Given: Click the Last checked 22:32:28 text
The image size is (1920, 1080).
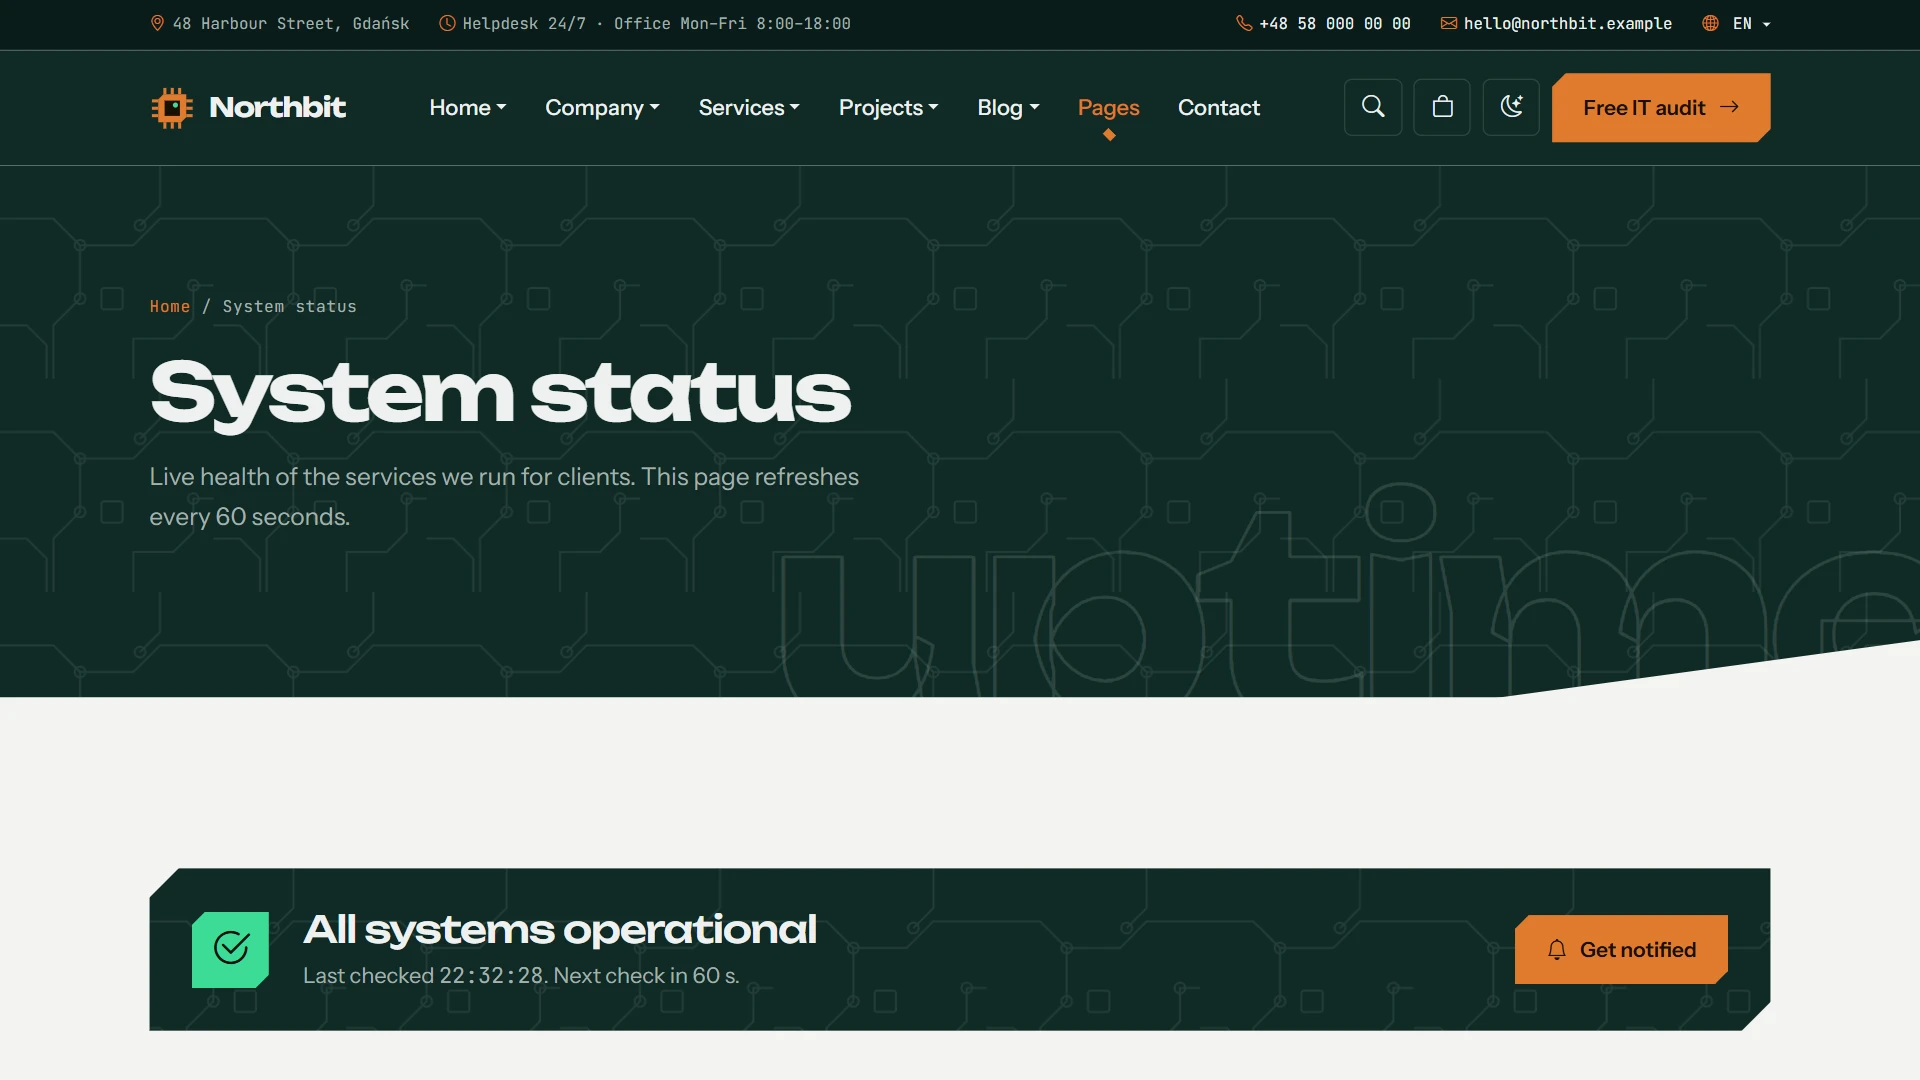Looking at the screenshot, I should point(521,975).
